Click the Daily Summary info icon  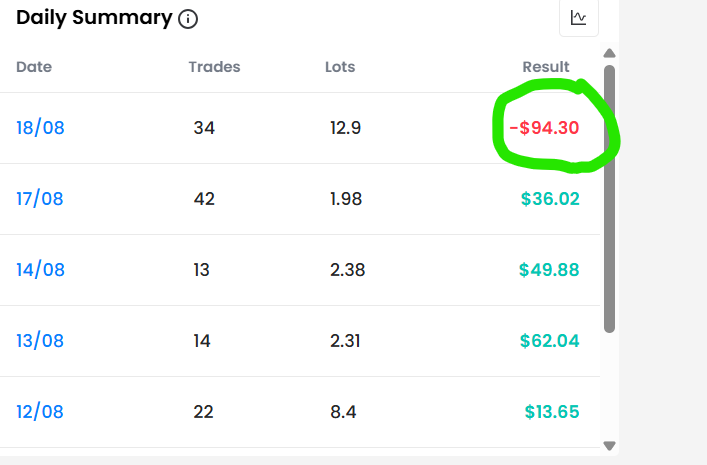[x=188, y=19]
